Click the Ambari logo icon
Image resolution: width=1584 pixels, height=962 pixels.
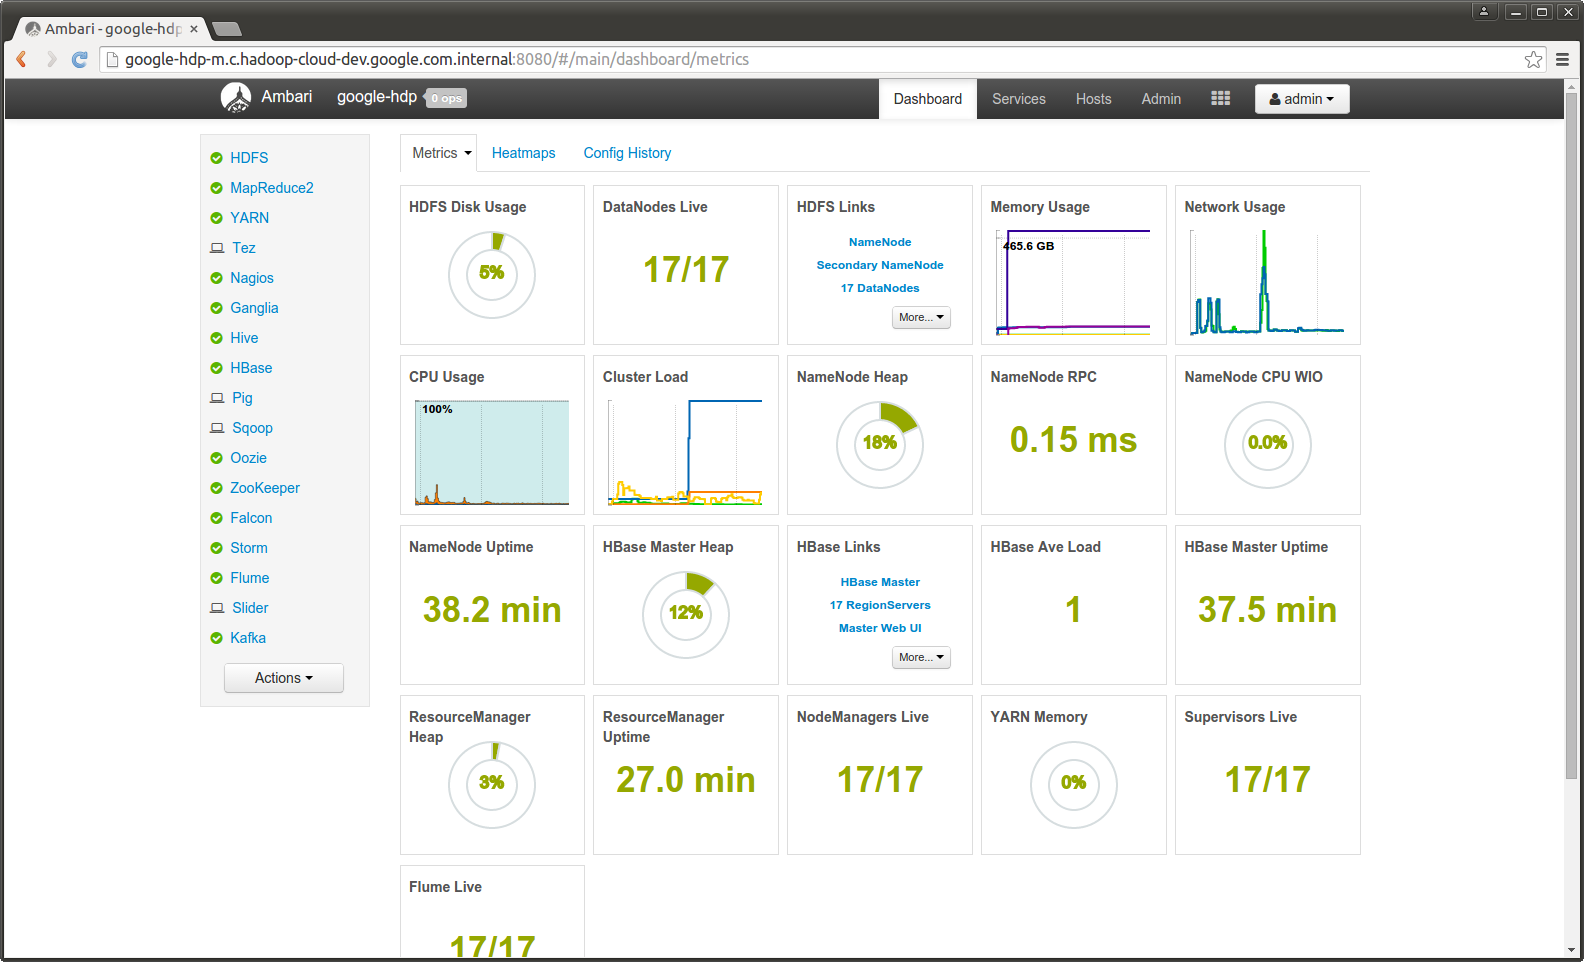236,97
